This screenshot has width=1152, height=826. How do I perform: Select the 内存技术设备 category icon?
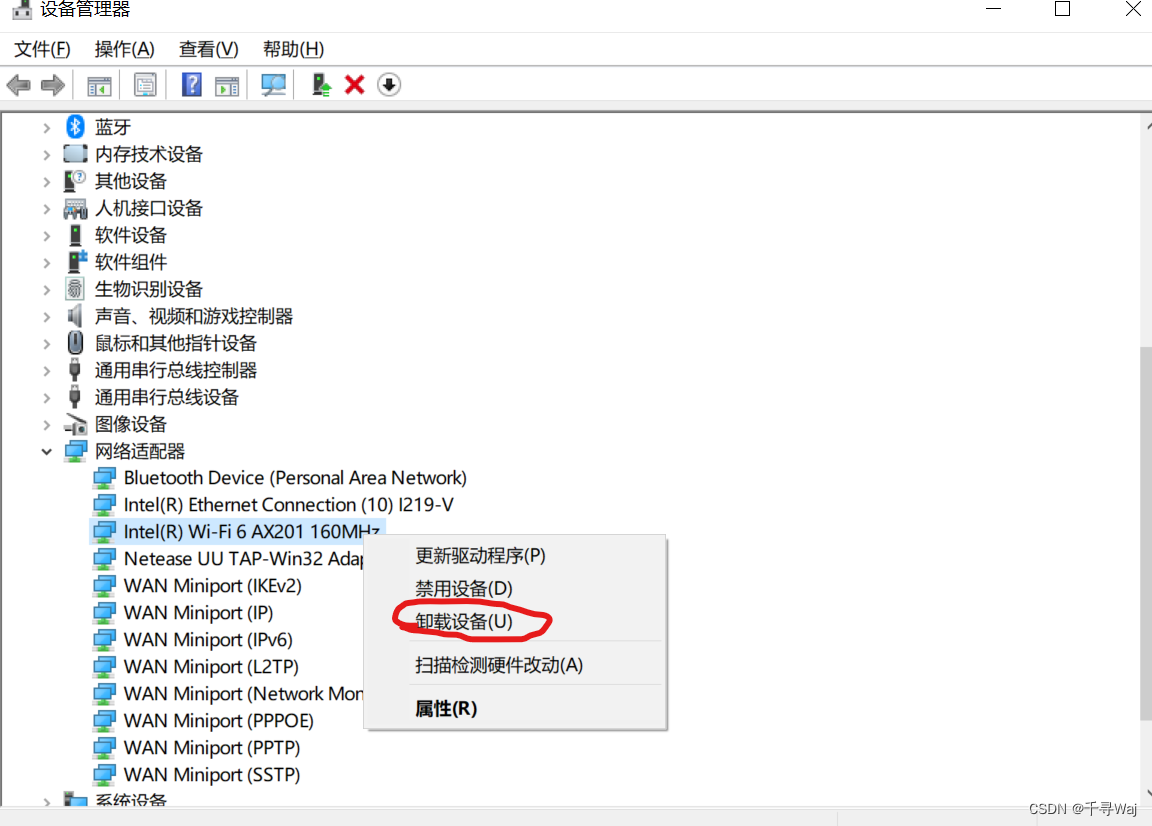(75, 154)
